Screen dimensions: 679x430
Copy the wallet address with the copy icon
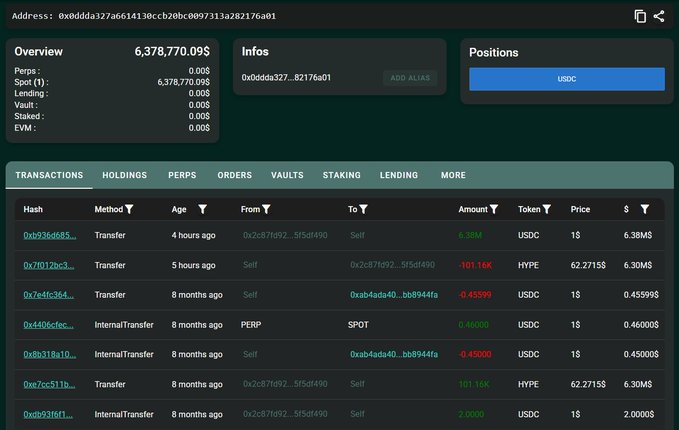(x=640, y=16)
